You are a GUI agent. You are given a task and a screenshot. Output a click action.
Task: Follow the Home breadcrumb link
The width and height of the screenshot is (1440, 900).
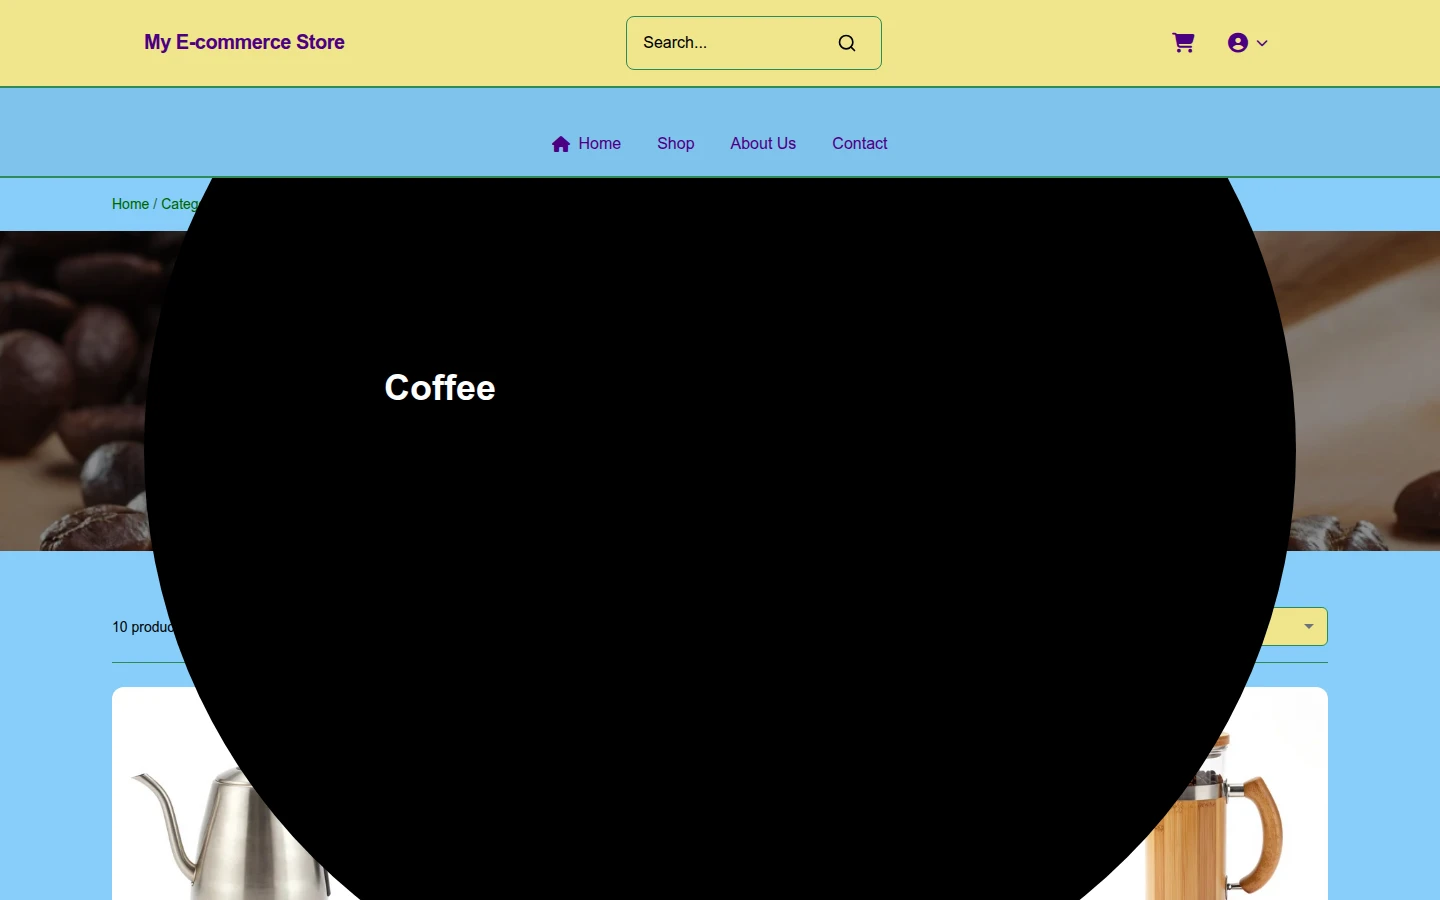pos(130,204)
